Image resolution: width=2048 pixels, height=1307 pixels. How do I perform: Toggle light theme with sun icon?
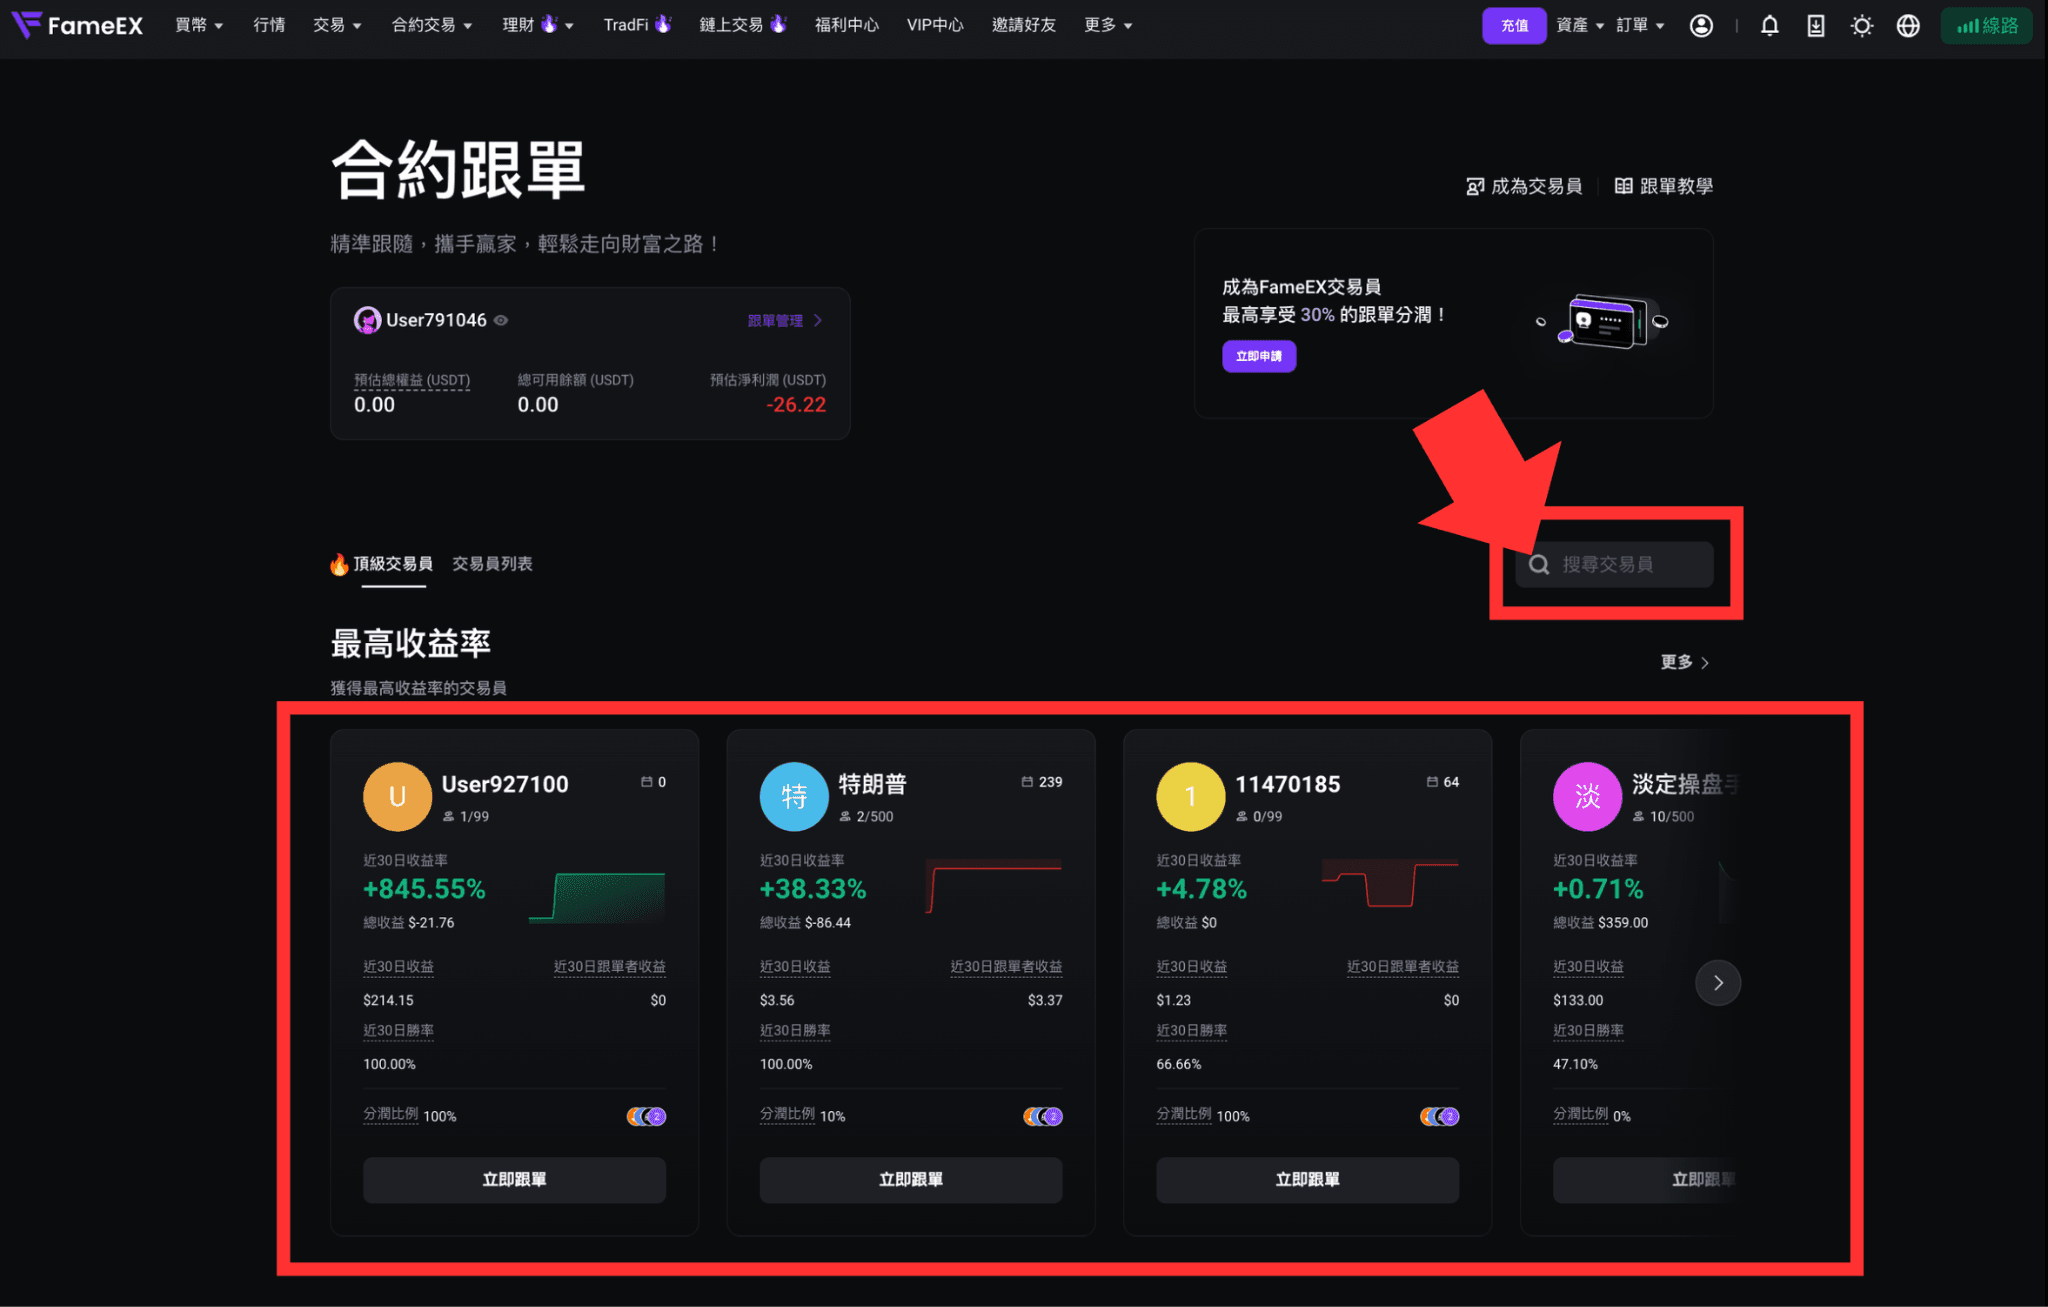click(x=1862, y=26)
